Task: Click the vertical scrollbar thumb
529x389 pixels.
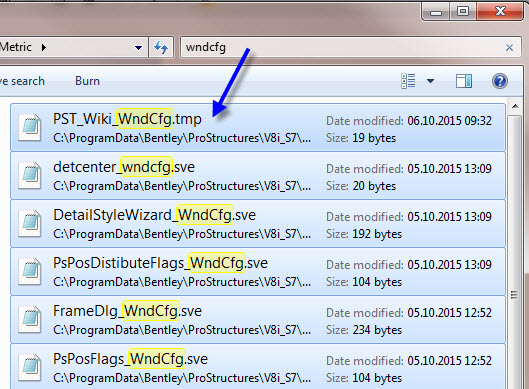Action: [515, 295]
